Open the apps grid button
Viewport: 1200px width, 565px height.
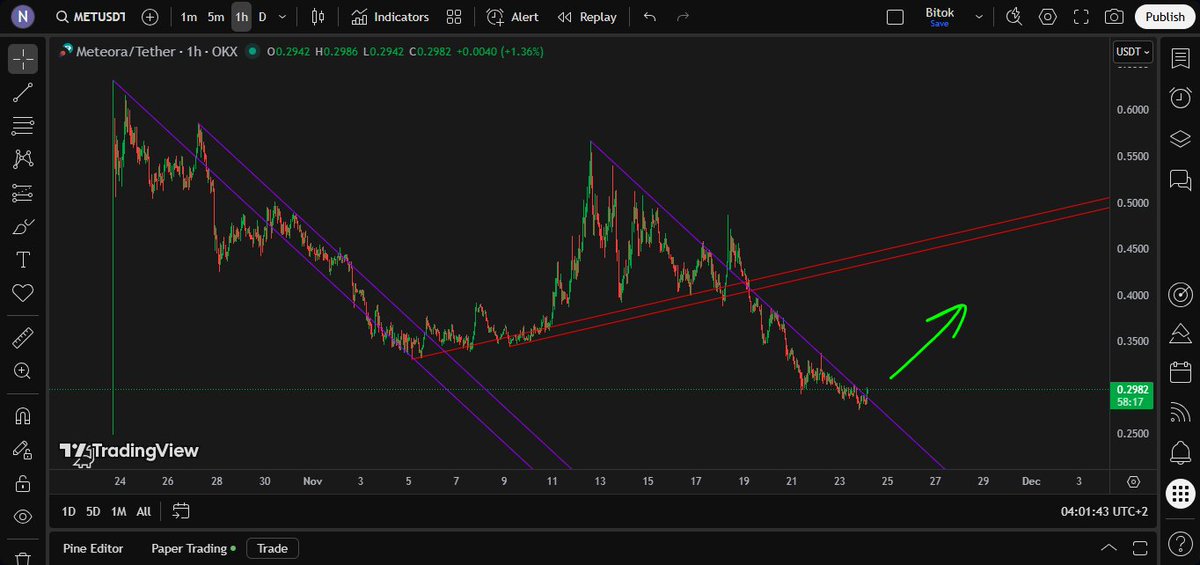tap(1180, 493)
